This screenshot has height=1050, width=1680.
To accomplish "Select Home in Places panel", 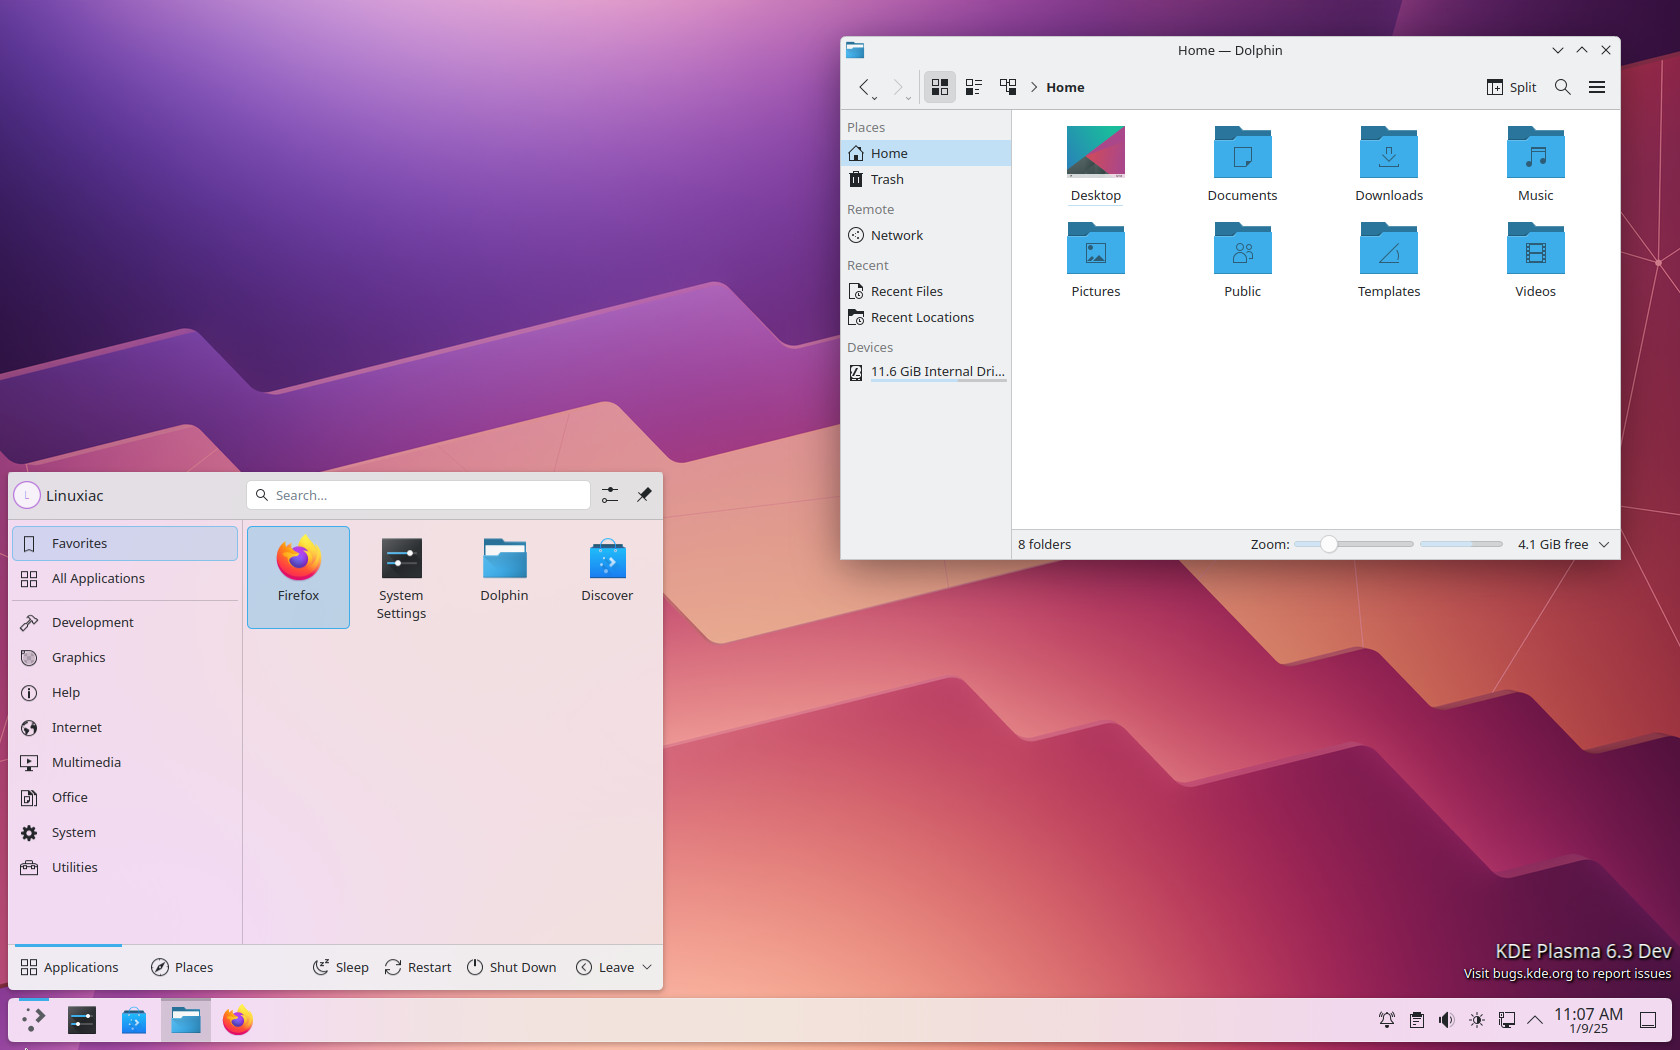I will tap(926, 153).
